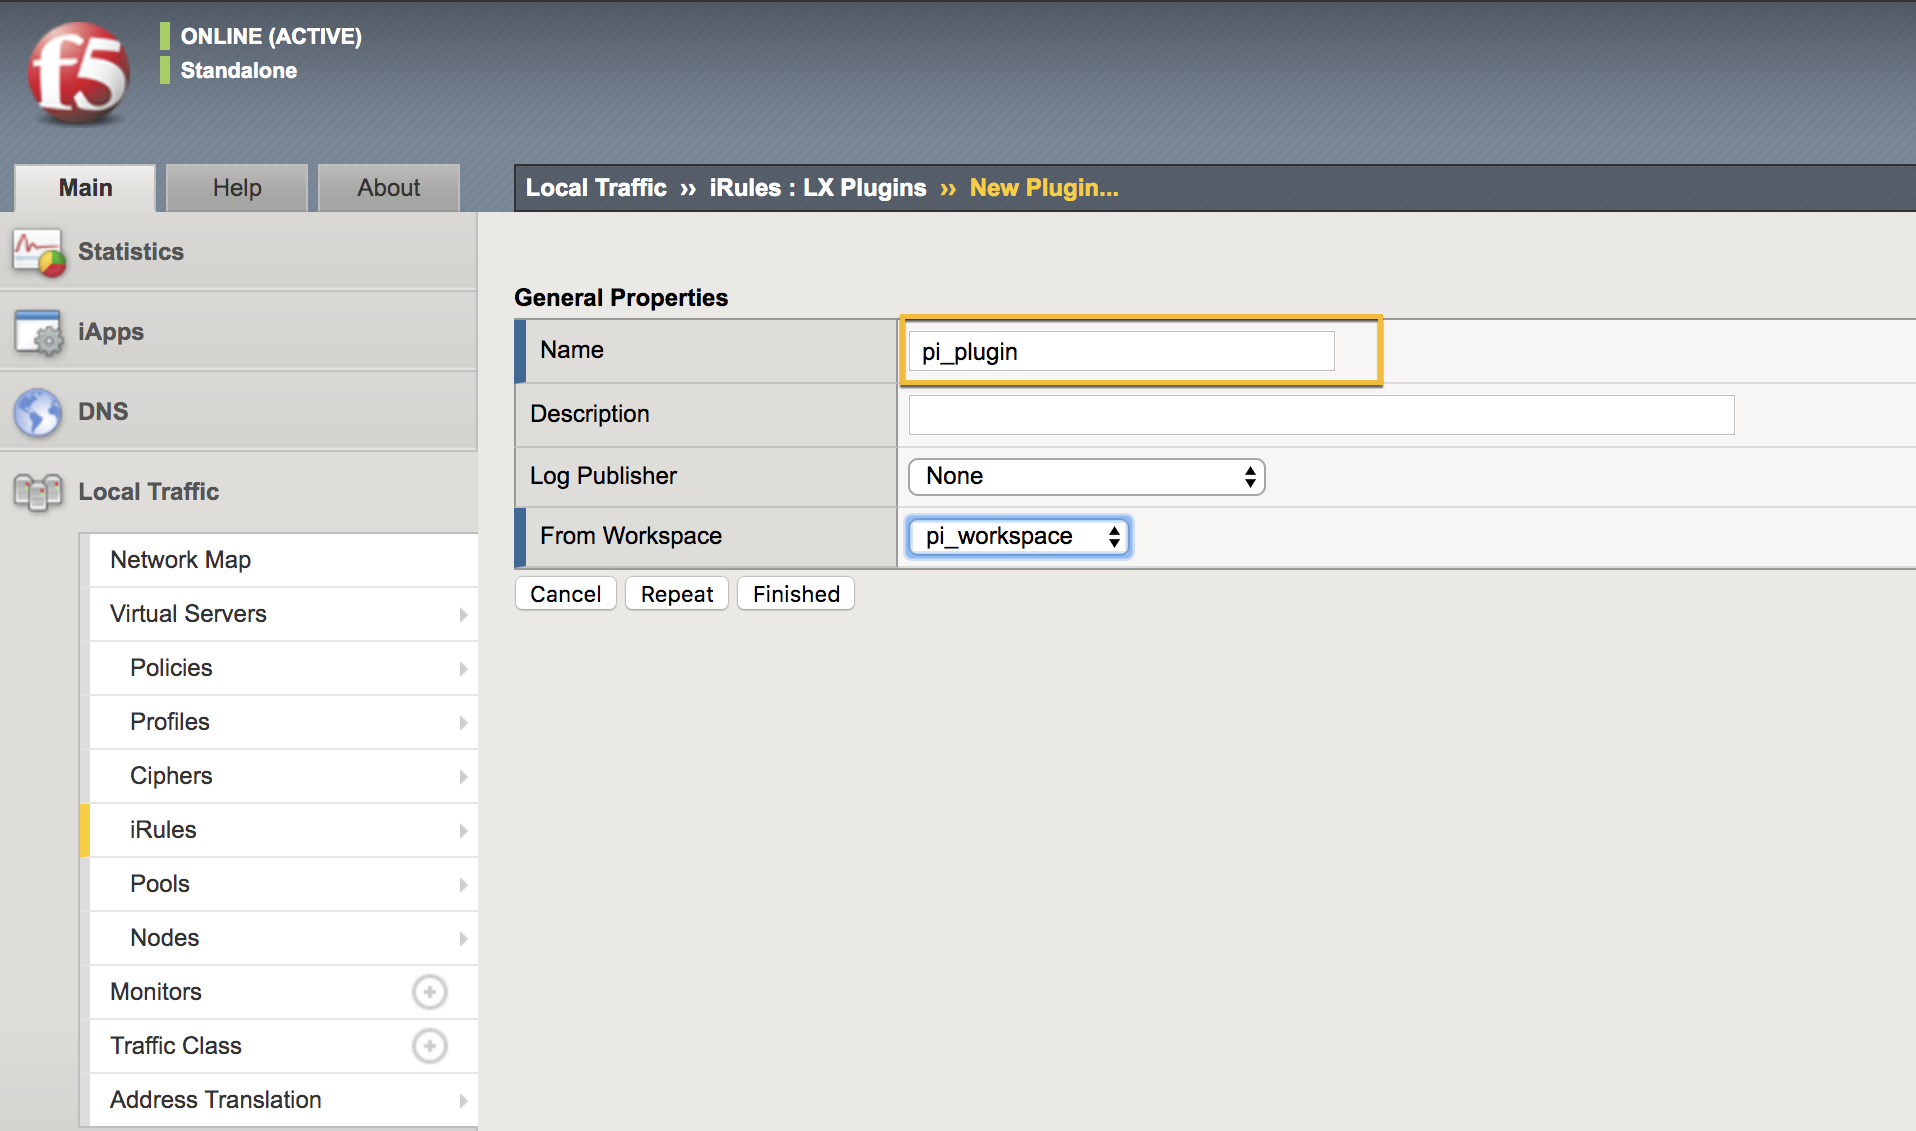1916x1131 pixels.
Task: Expand the iRules submenu arrow
Action: pyautogui.click(x=463, y=830)
